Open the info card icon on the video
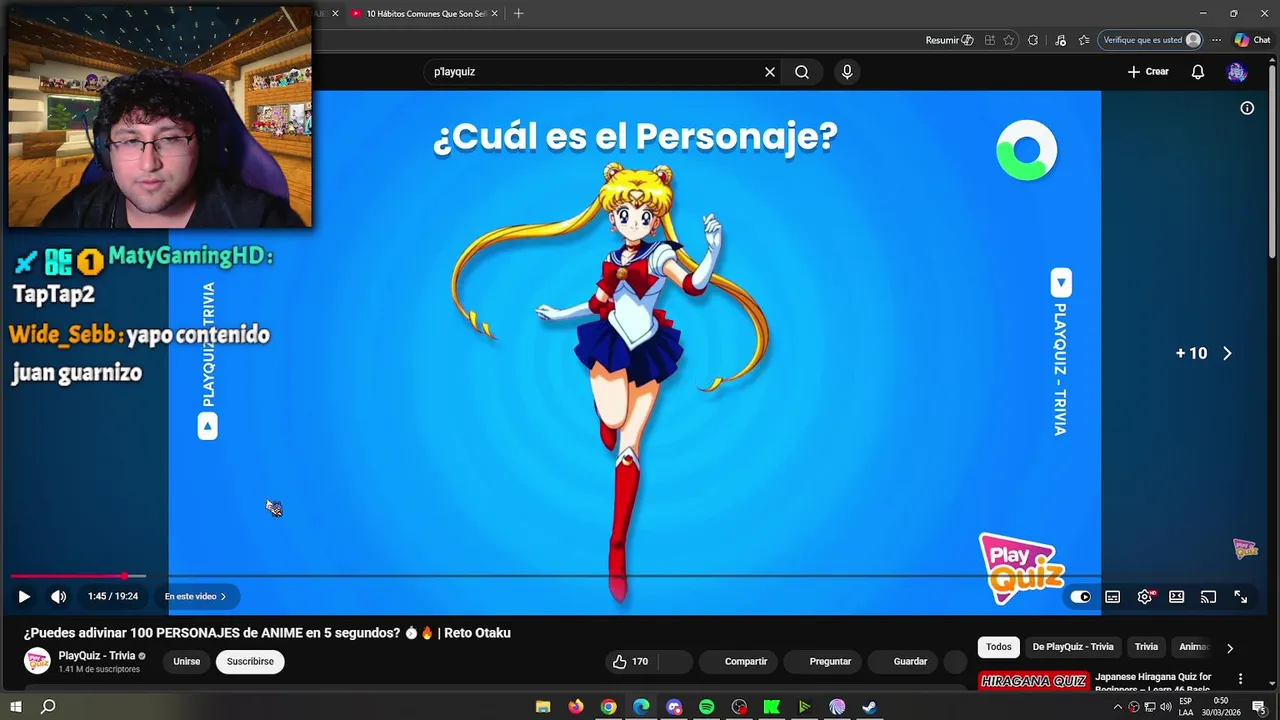 (x=1247, y=108)
